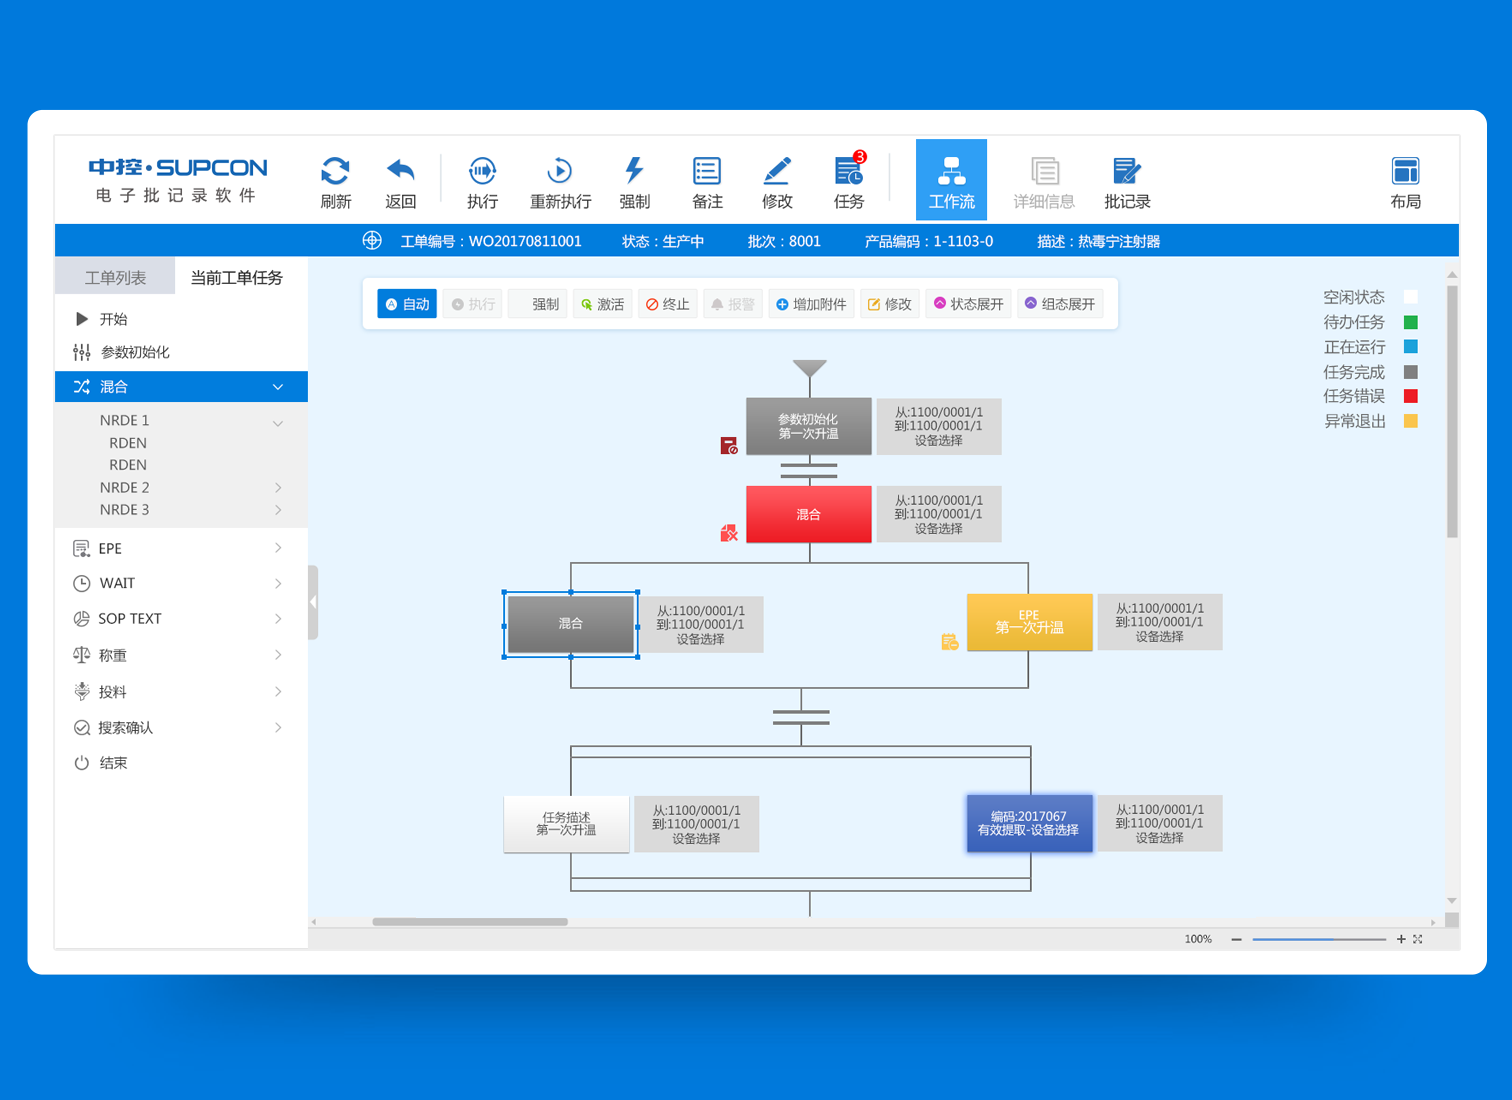The width and height of the screenshot is (1512, 1100).
Task: Open 任务 tasks icon with badge
Action: (x=850, y=169)
